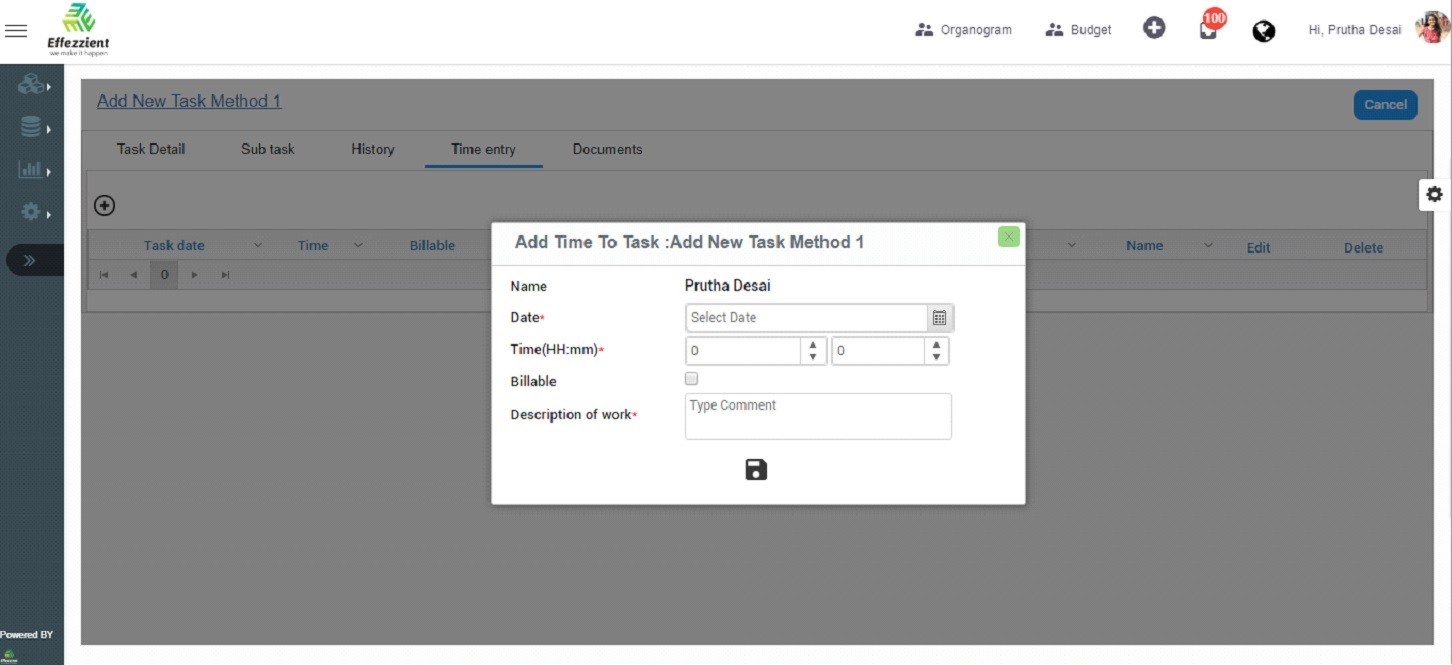Enable the Billable checkbox
Viewport: 1452px width, 665px height.
[x=691, y=379]
